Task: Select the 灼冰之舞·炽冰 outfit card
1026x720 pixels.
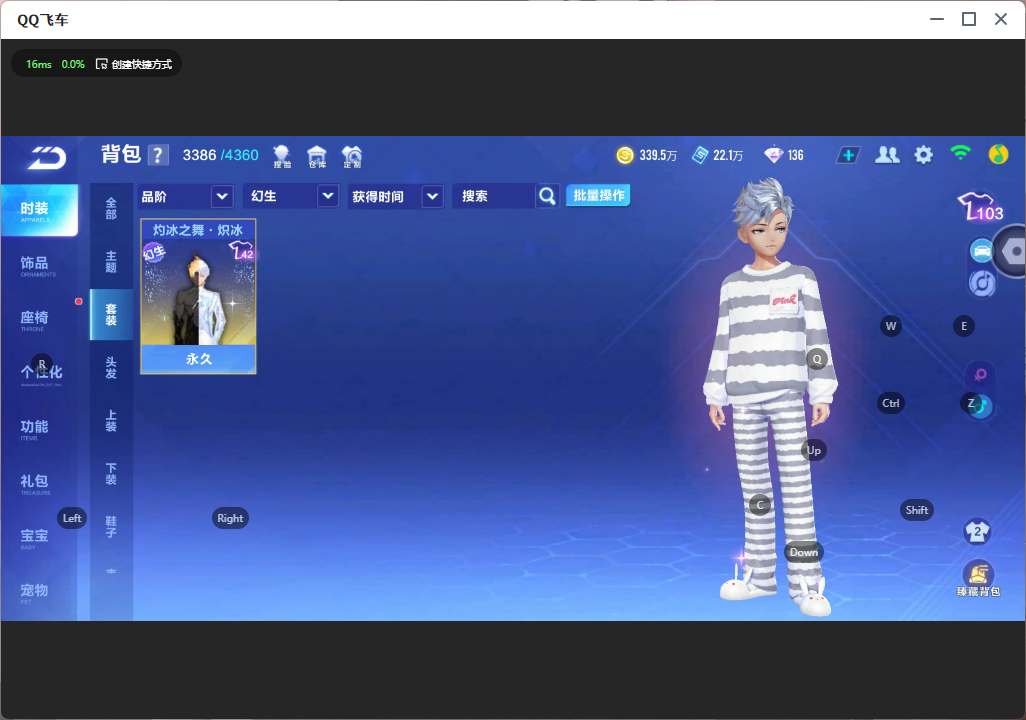Action: click(x=198, y=297)
